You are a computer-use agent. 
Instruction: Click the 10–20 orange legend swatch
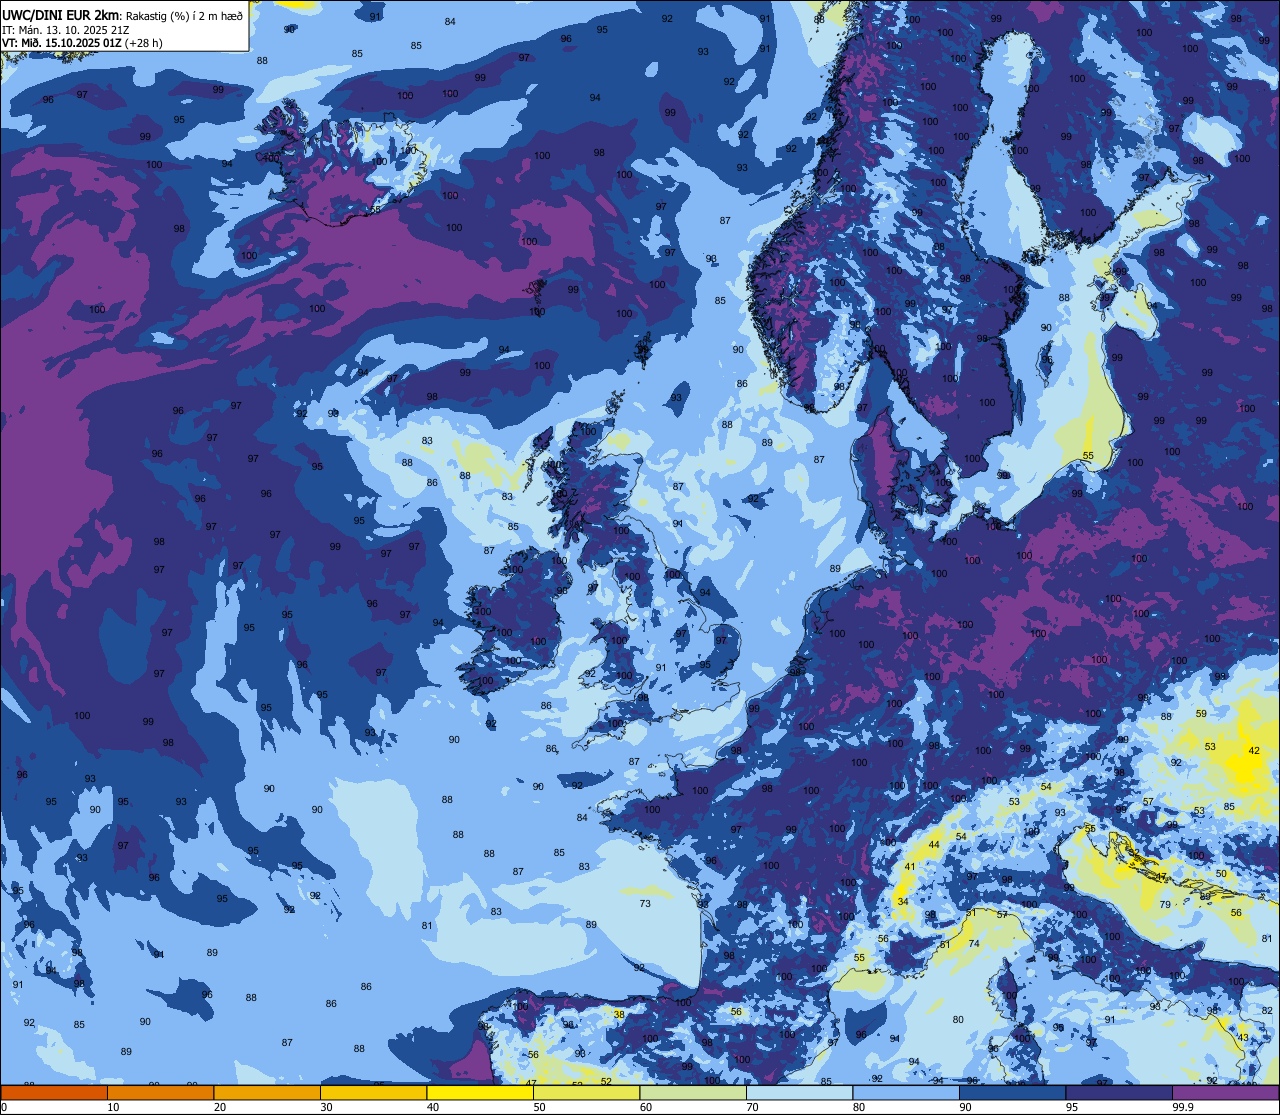pyautogui.click(x=160, y=1092)
